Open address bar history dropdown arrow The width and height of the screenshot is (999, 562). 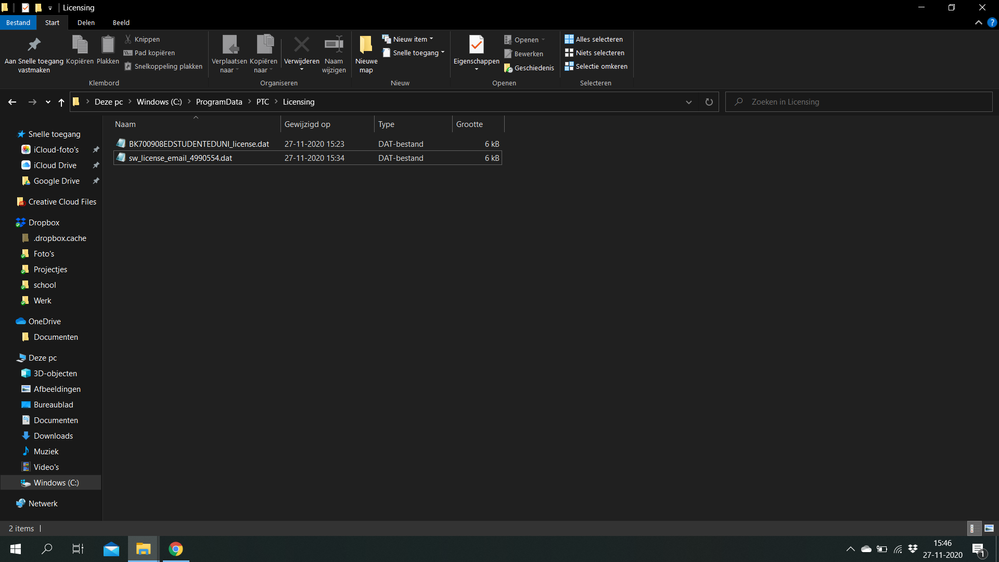pyautogui.click(x=688, y=102)
